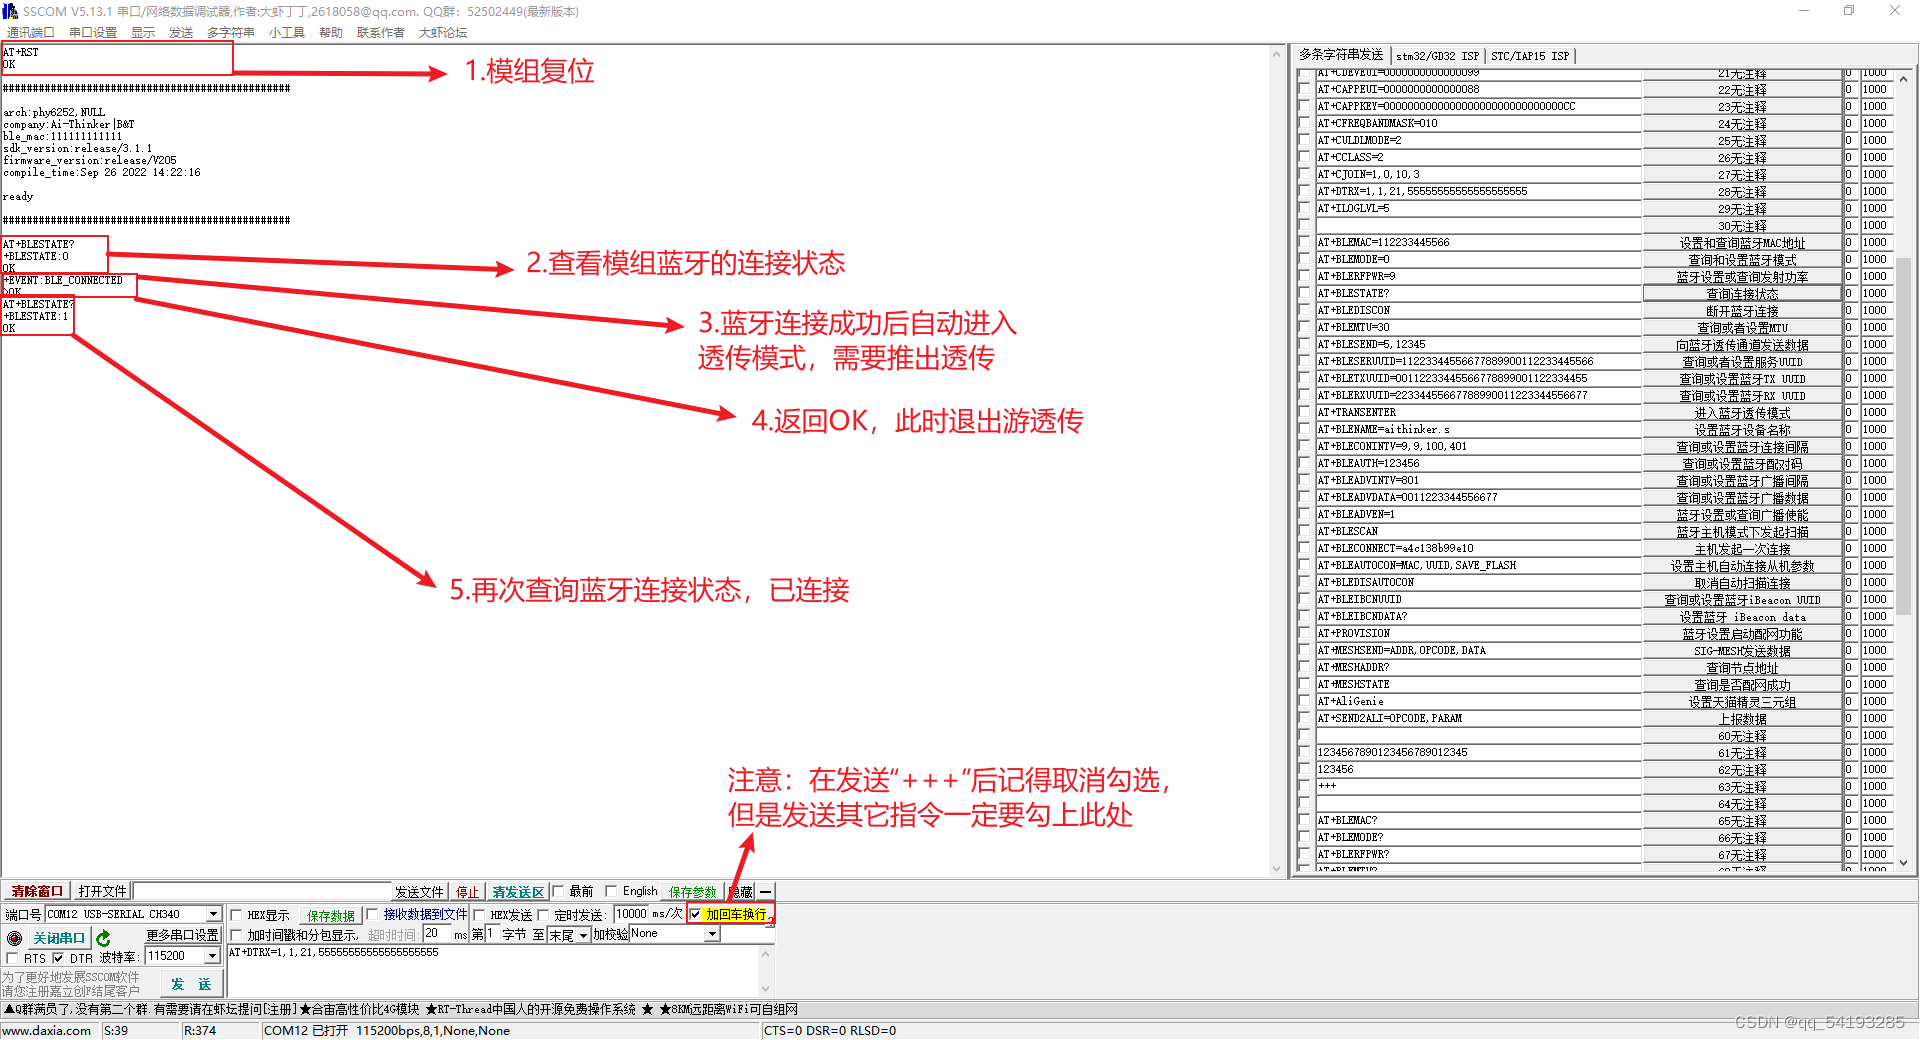Screen dimensions: 1920x1040
Task: Switch to the stm32/GD32 ISP tab
Action: tap(1437, 56)
